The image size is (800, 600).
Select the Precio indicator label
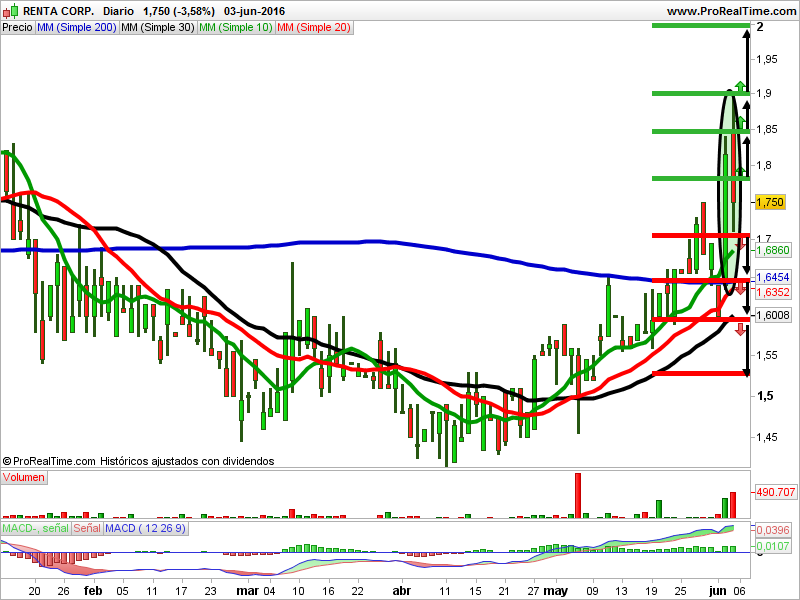point(17,28)
